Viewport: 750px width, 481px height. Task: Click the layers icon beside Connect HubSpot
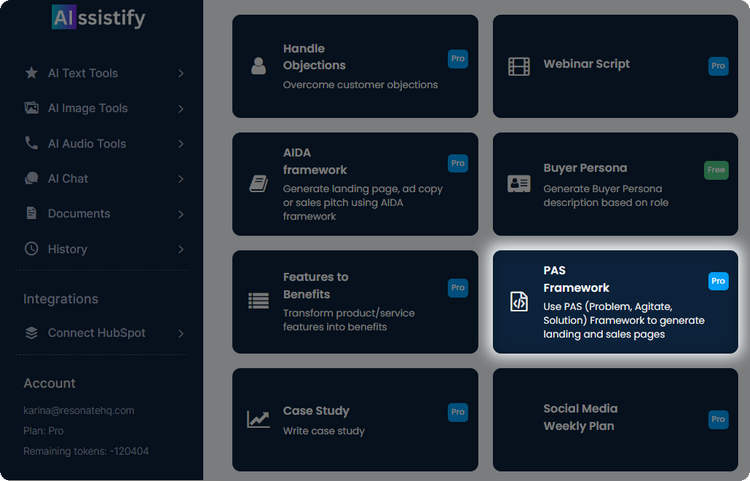31,333
